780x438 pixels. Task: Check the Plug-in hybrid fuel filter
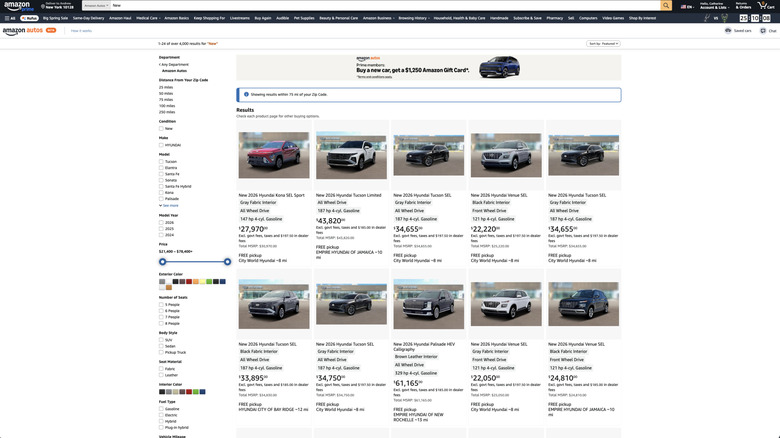tap(161, 428)
